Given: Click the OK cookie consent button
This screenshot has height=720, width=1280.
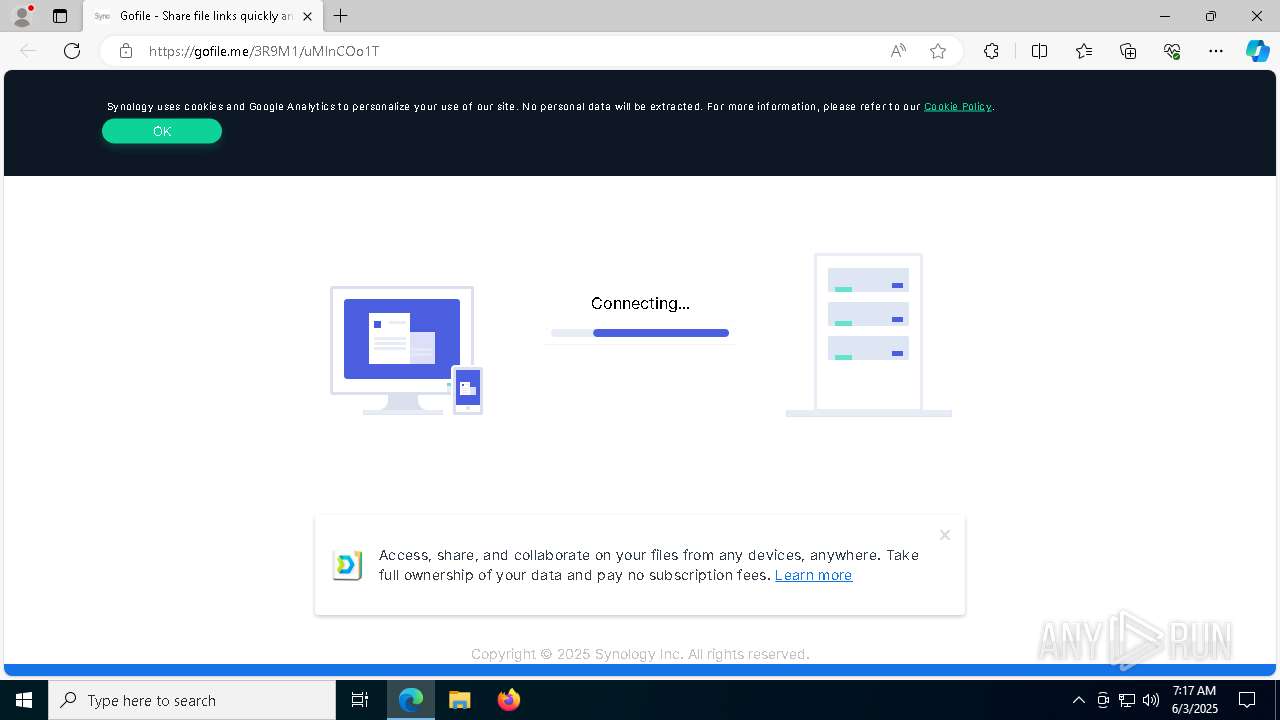Looking at the screenshot, I should tap(162, 131).
